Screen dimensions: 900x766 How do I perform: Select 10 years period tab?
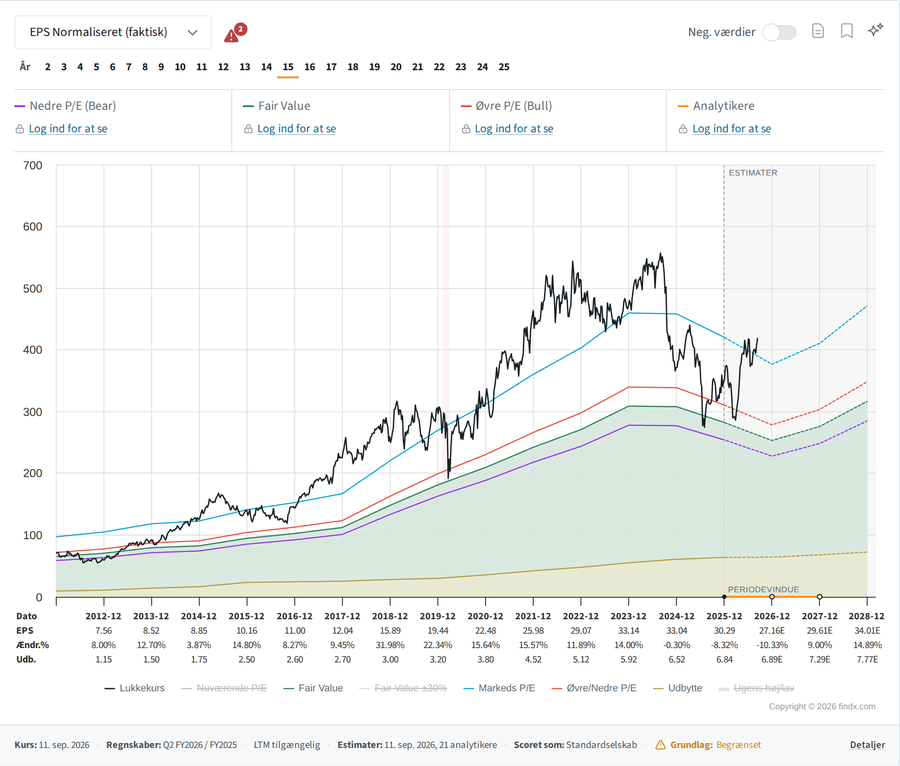[180, 67]
